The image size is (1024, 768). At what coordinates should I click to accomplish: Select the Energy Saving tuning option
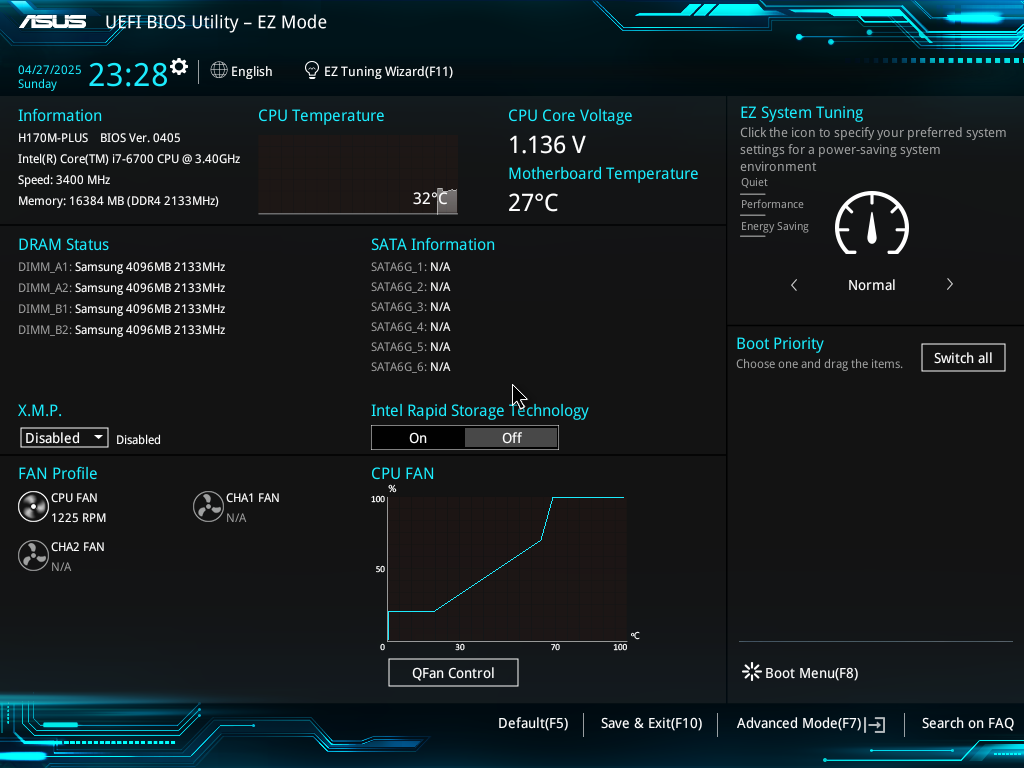coord(775,227)
